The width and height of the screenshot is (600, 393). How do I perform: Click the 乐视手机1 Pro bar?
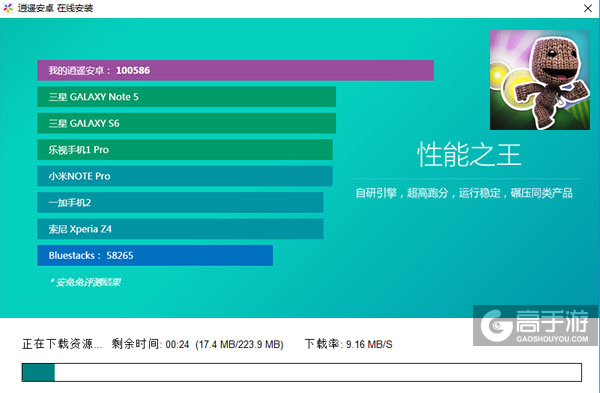[x=185, y=150]
